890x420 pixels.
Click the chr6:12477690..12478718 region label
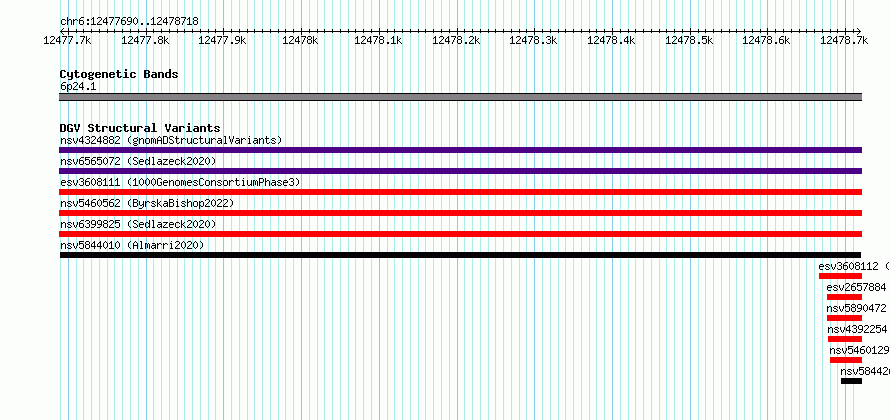129,22
